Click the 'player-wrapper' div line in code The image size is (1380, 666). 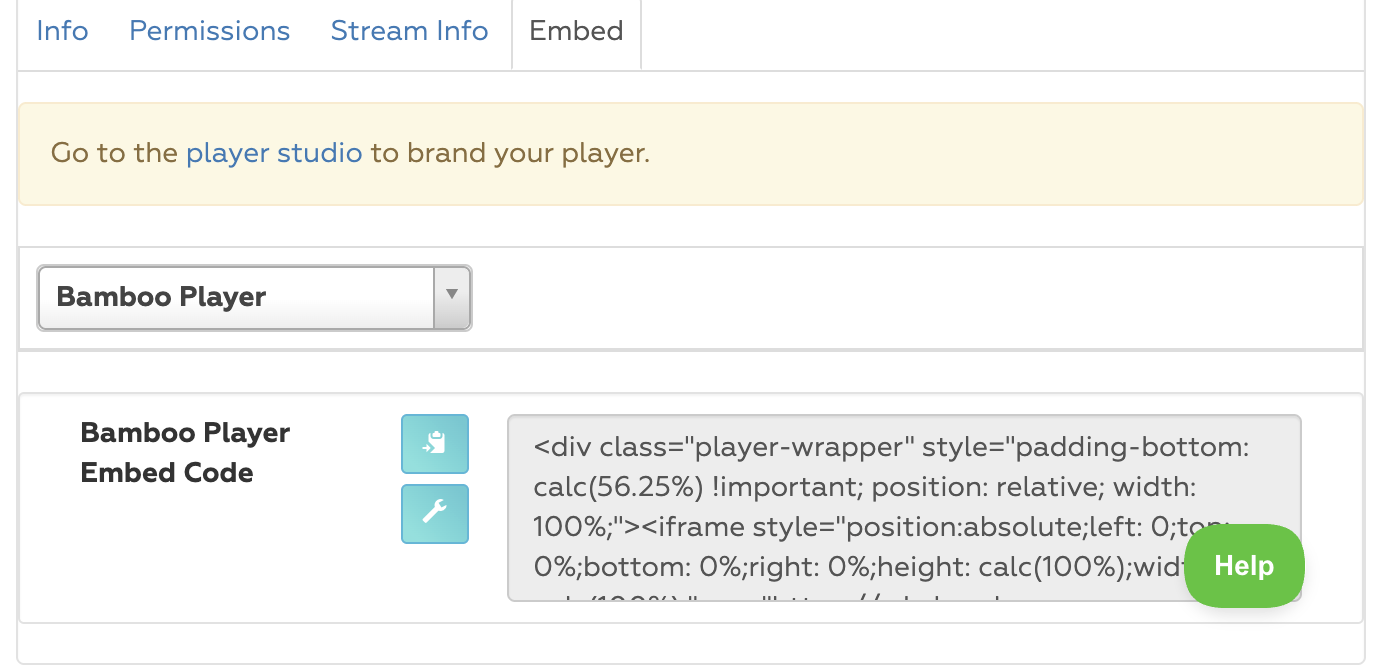pos(891,446)
